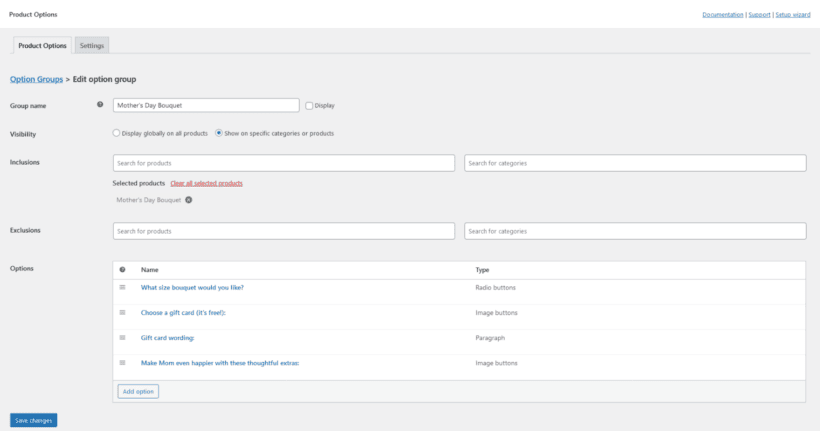Click drag handle for Make Mom even happier row
The width and height of the screenshot is (820, 431).
123,362
